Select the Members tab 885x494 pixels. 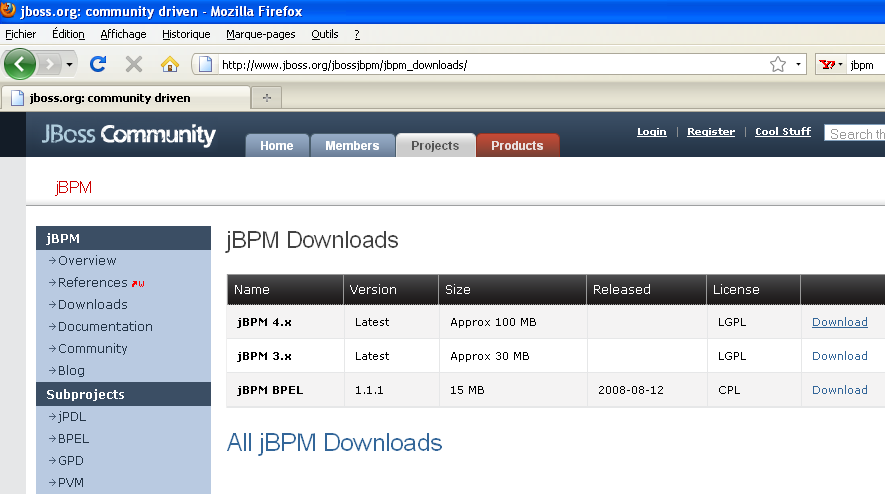352,146
